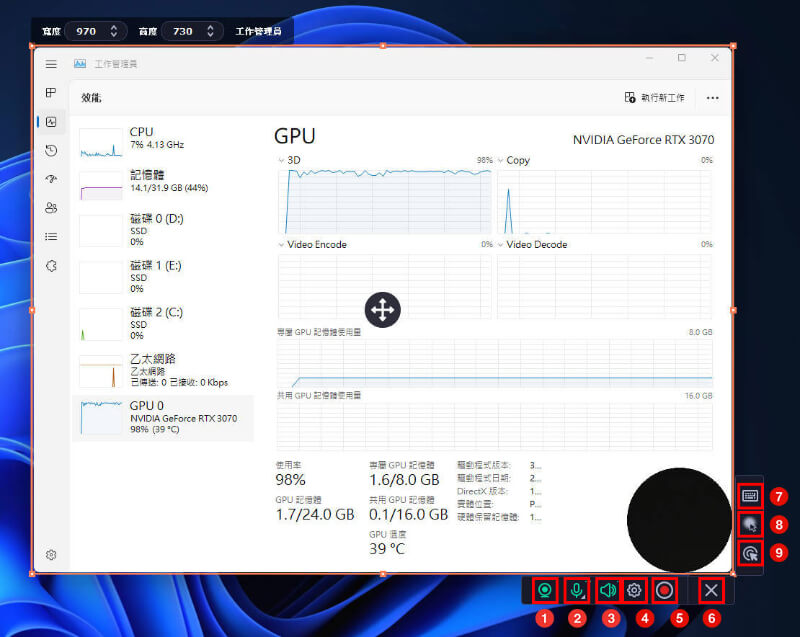Open the recorder settings gear
800x637 pixels.
coord(634,591)
